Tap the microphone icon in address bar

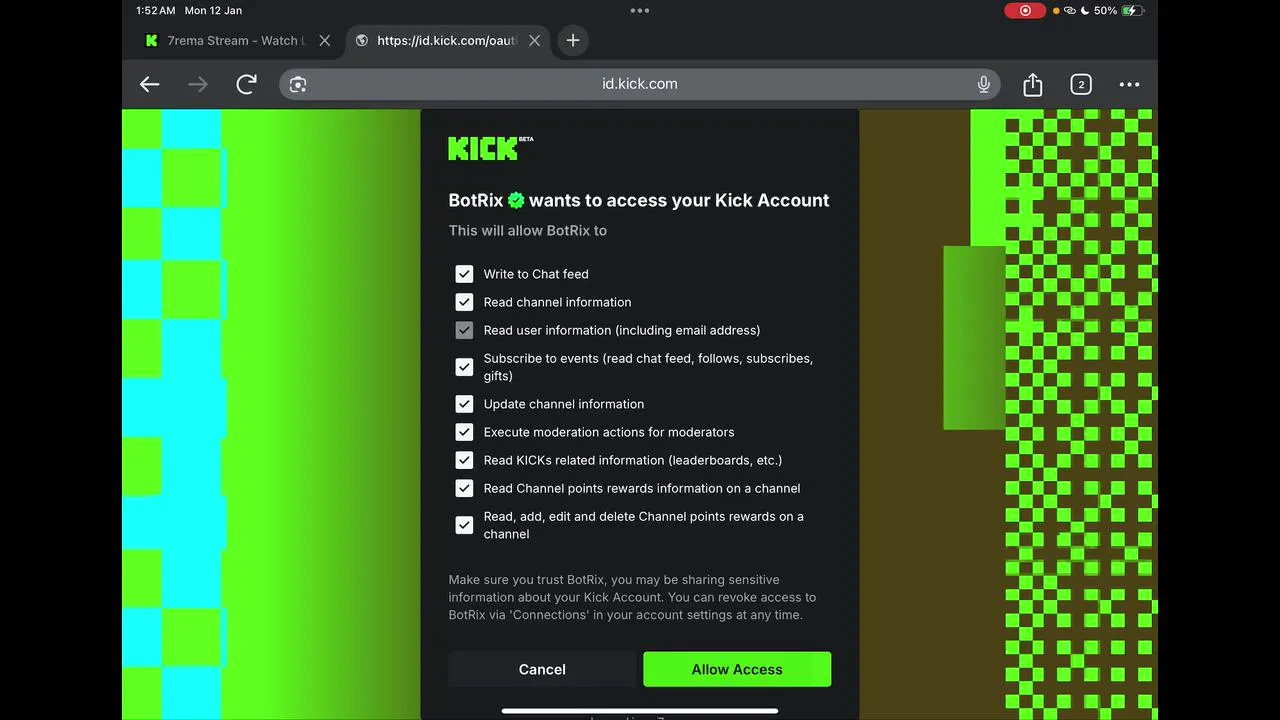(x=984, y=85)
